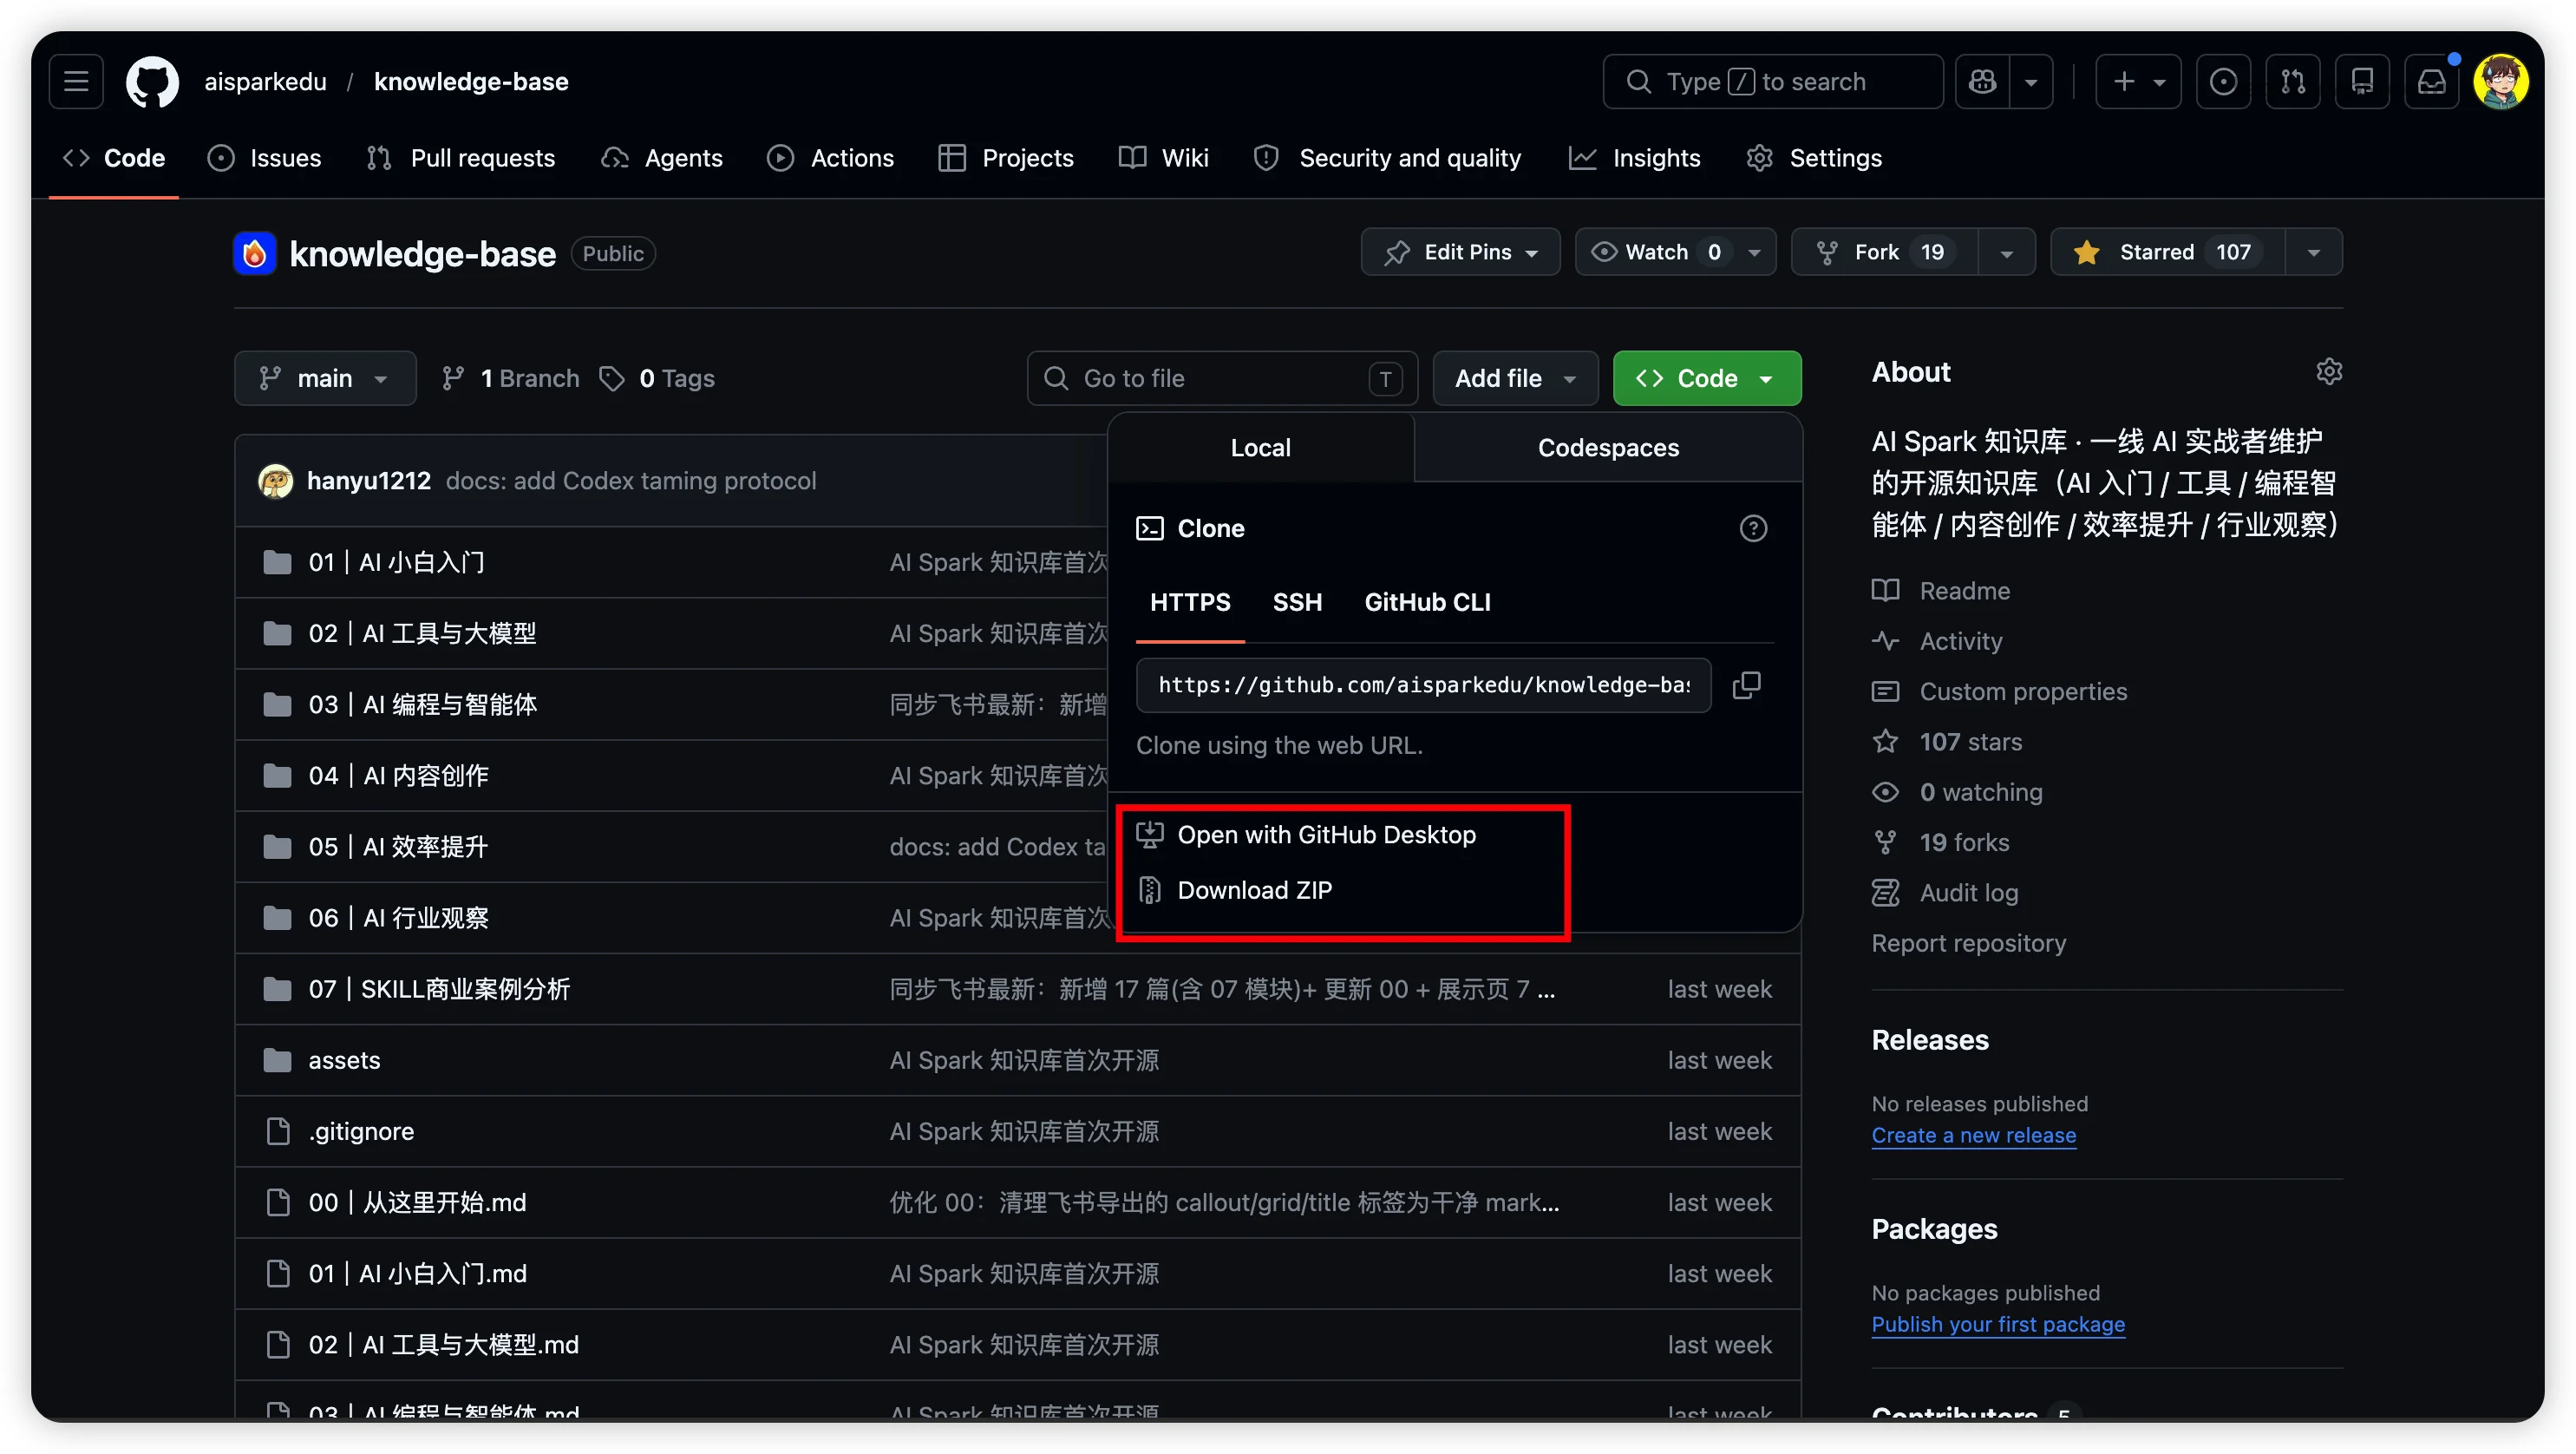Click the branch icon beside 1 Branch
The image size is (2576, 1454).
(x=453, y=378)
